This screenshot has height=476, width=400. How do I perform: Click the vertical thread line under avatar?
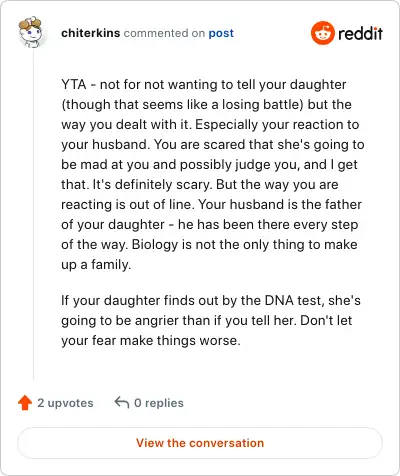[x=33, y=213]
